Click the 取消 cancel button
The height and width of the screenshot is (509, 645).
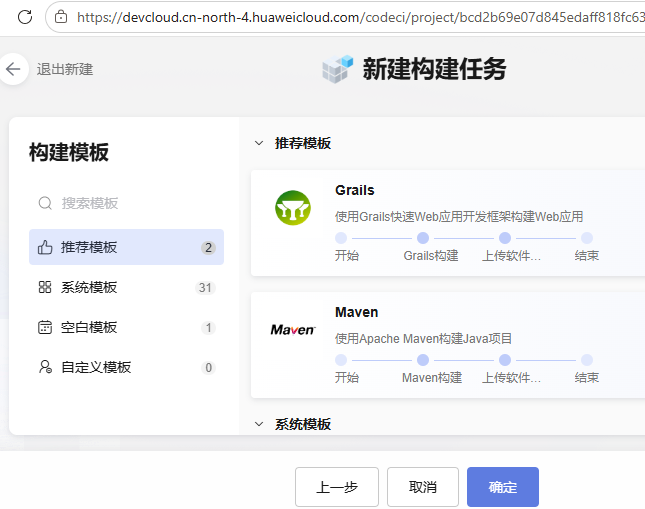tap(423, 487)
